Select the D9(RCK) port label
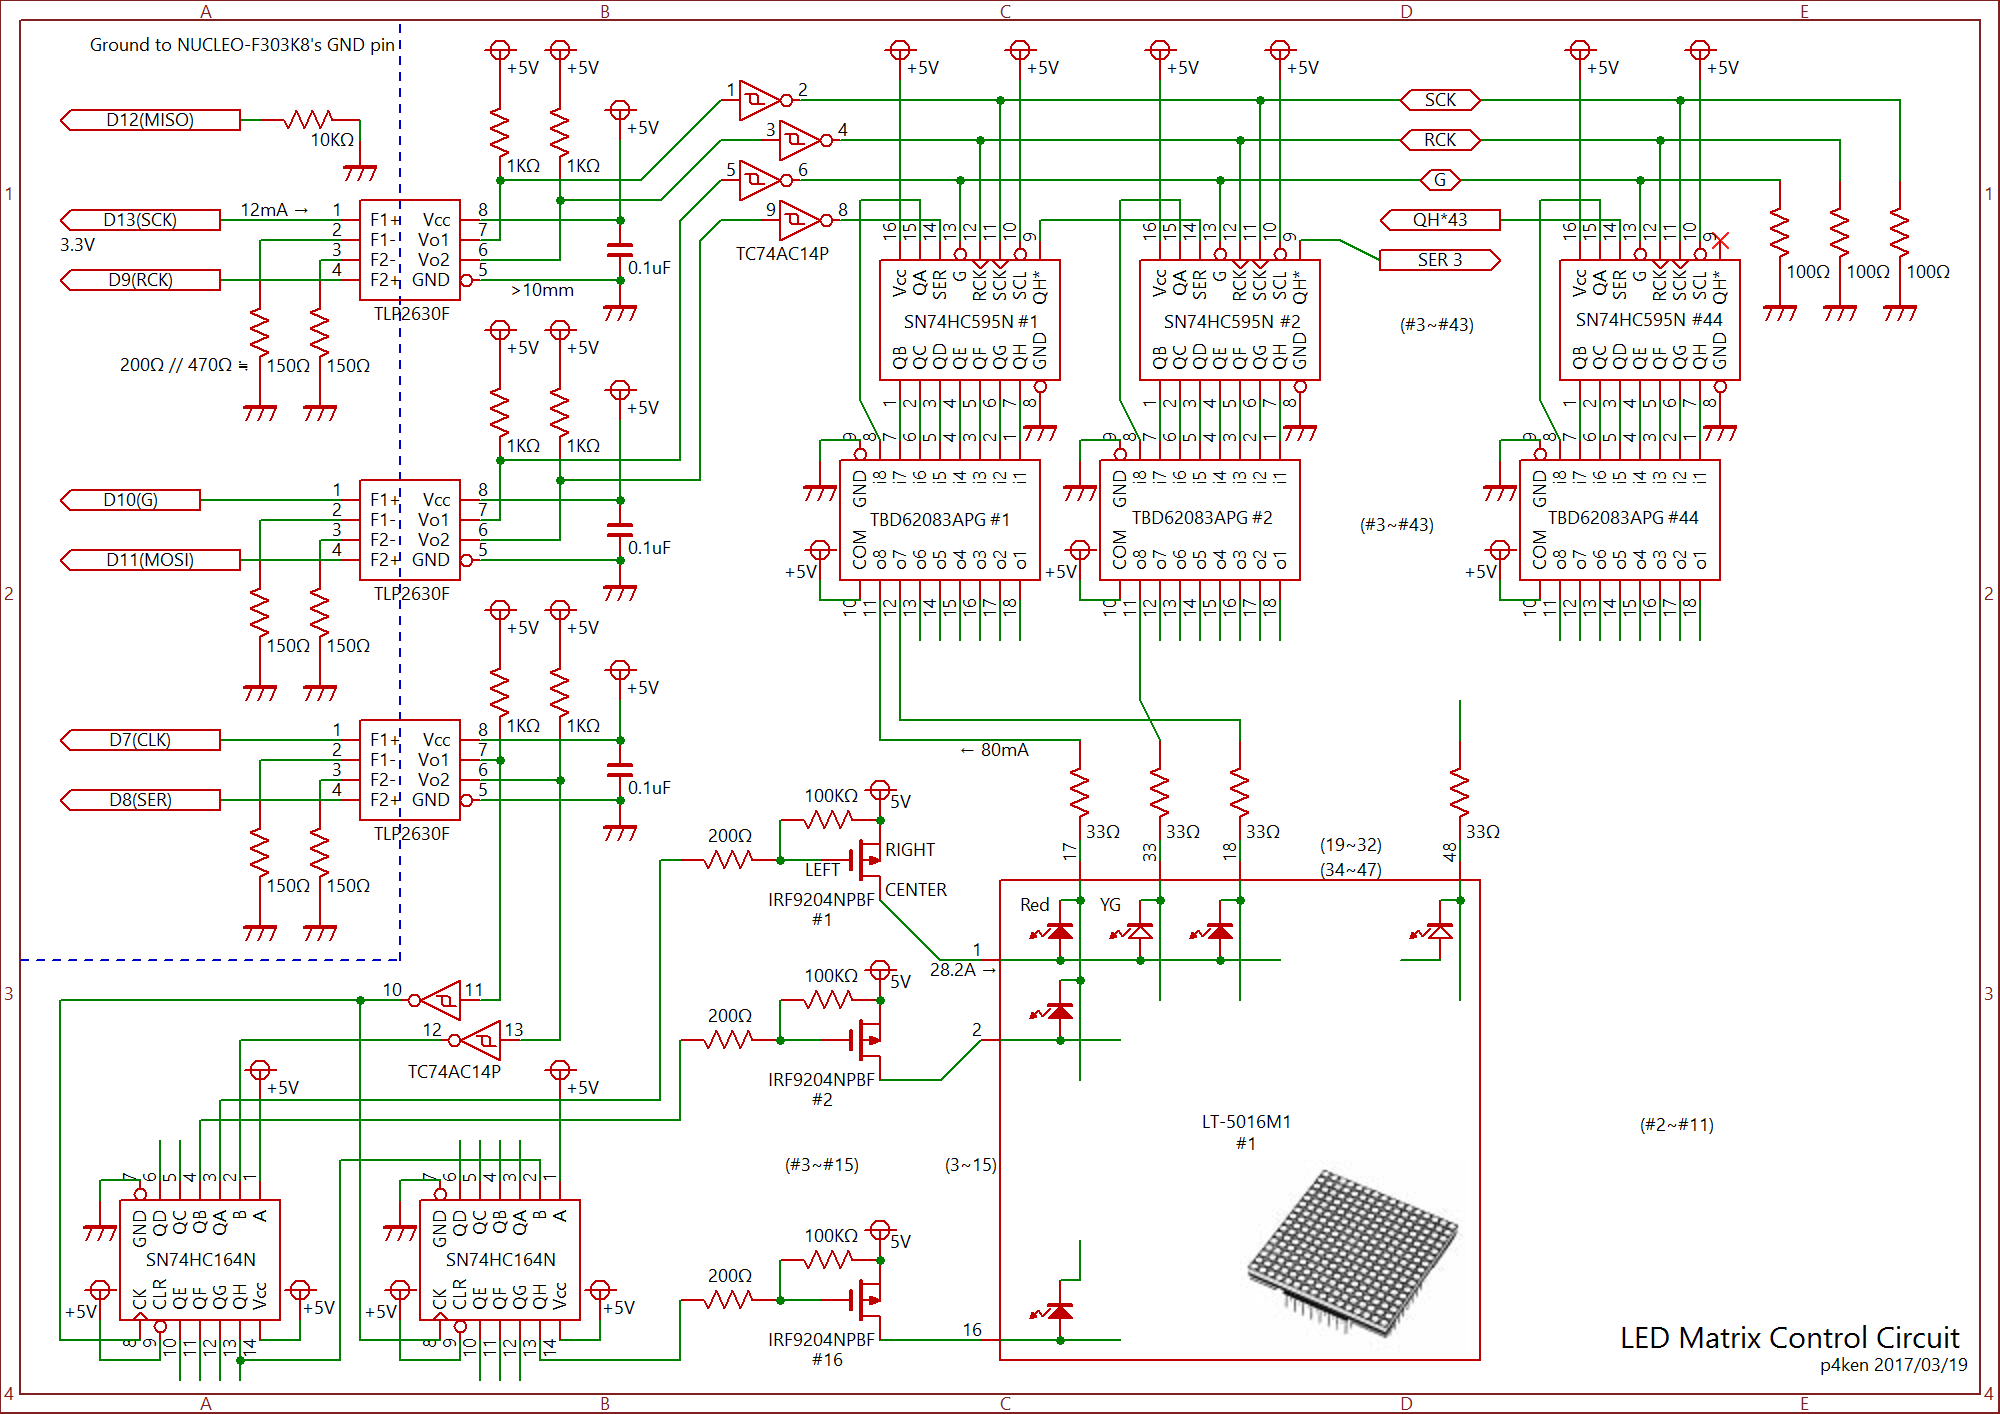The image size is (2000, 1414). (x=140, y=280)
